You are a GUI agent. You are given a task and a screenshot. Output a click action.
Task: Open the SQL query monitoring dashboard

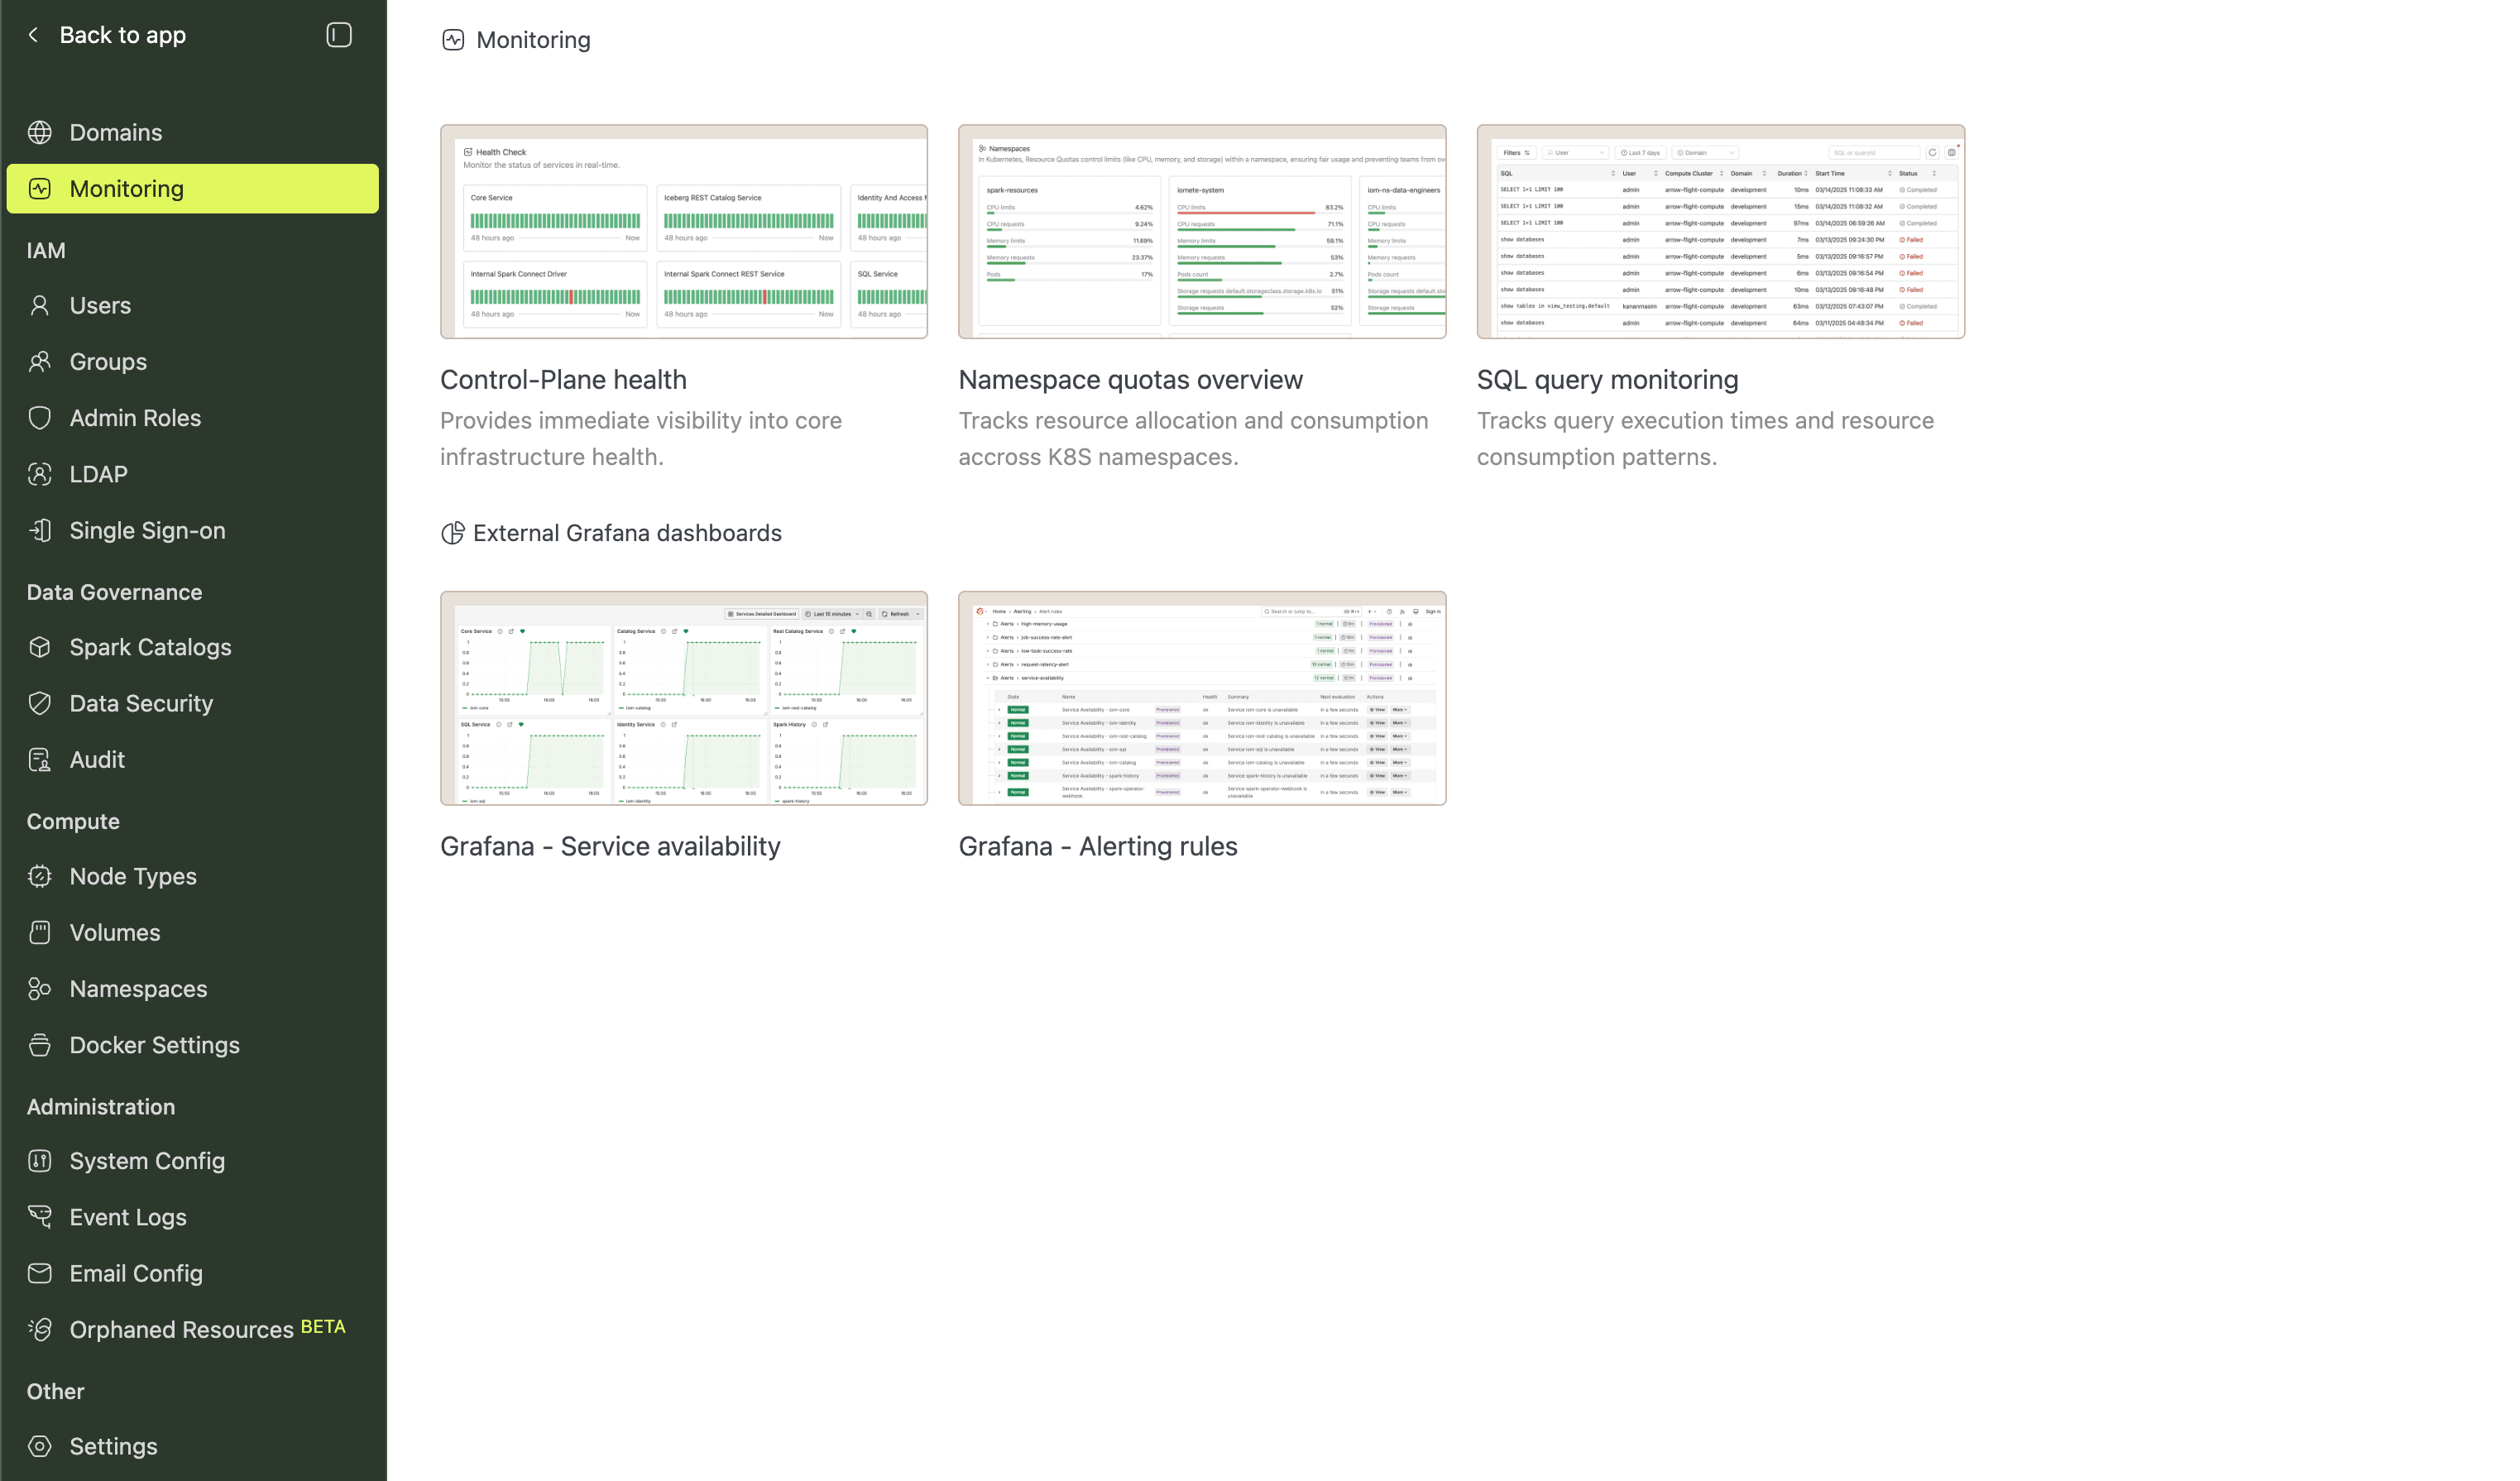tap(1721, 232)
